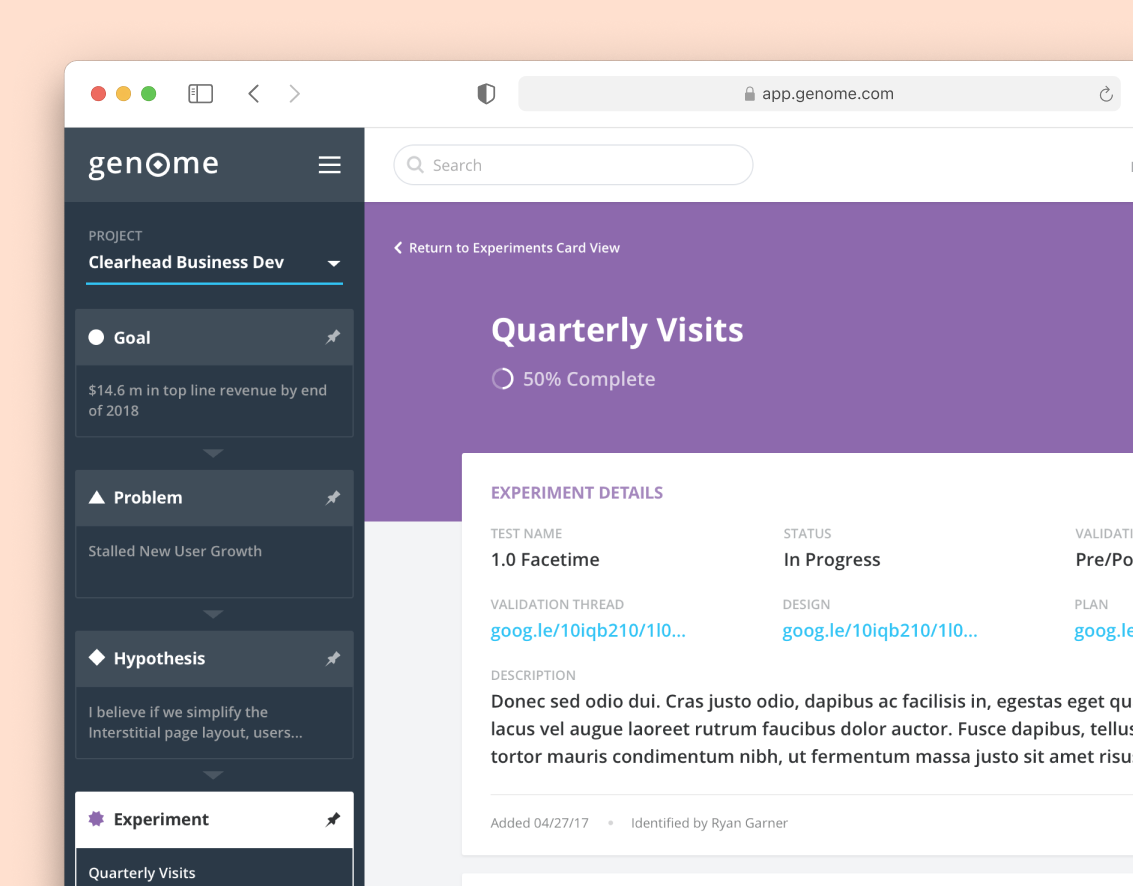Select the Goal card header
This screenshot has height=886, width=1133.
coord(214,337)
